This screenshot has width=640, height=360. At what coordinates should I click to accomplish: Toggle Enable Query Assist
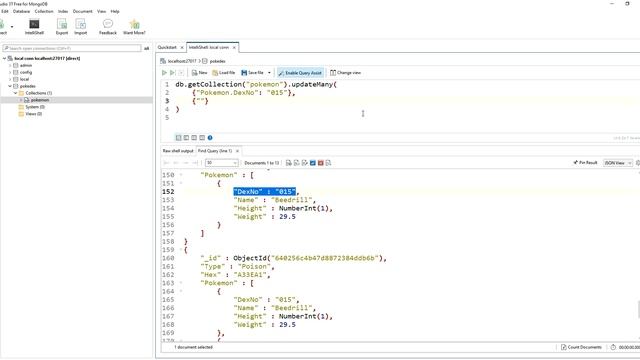[x=300, y=73]
